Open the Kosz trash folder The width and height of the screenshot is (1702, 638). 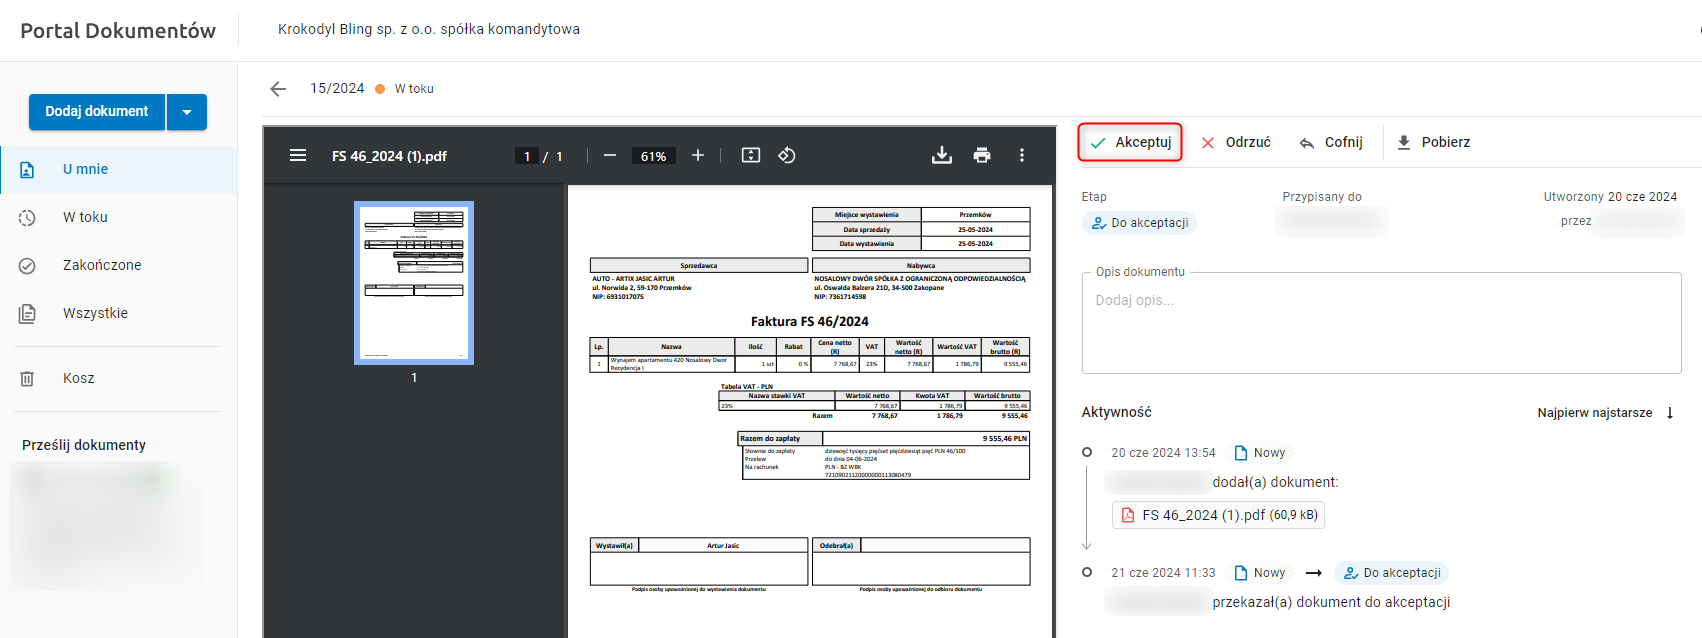coord(79,378)
